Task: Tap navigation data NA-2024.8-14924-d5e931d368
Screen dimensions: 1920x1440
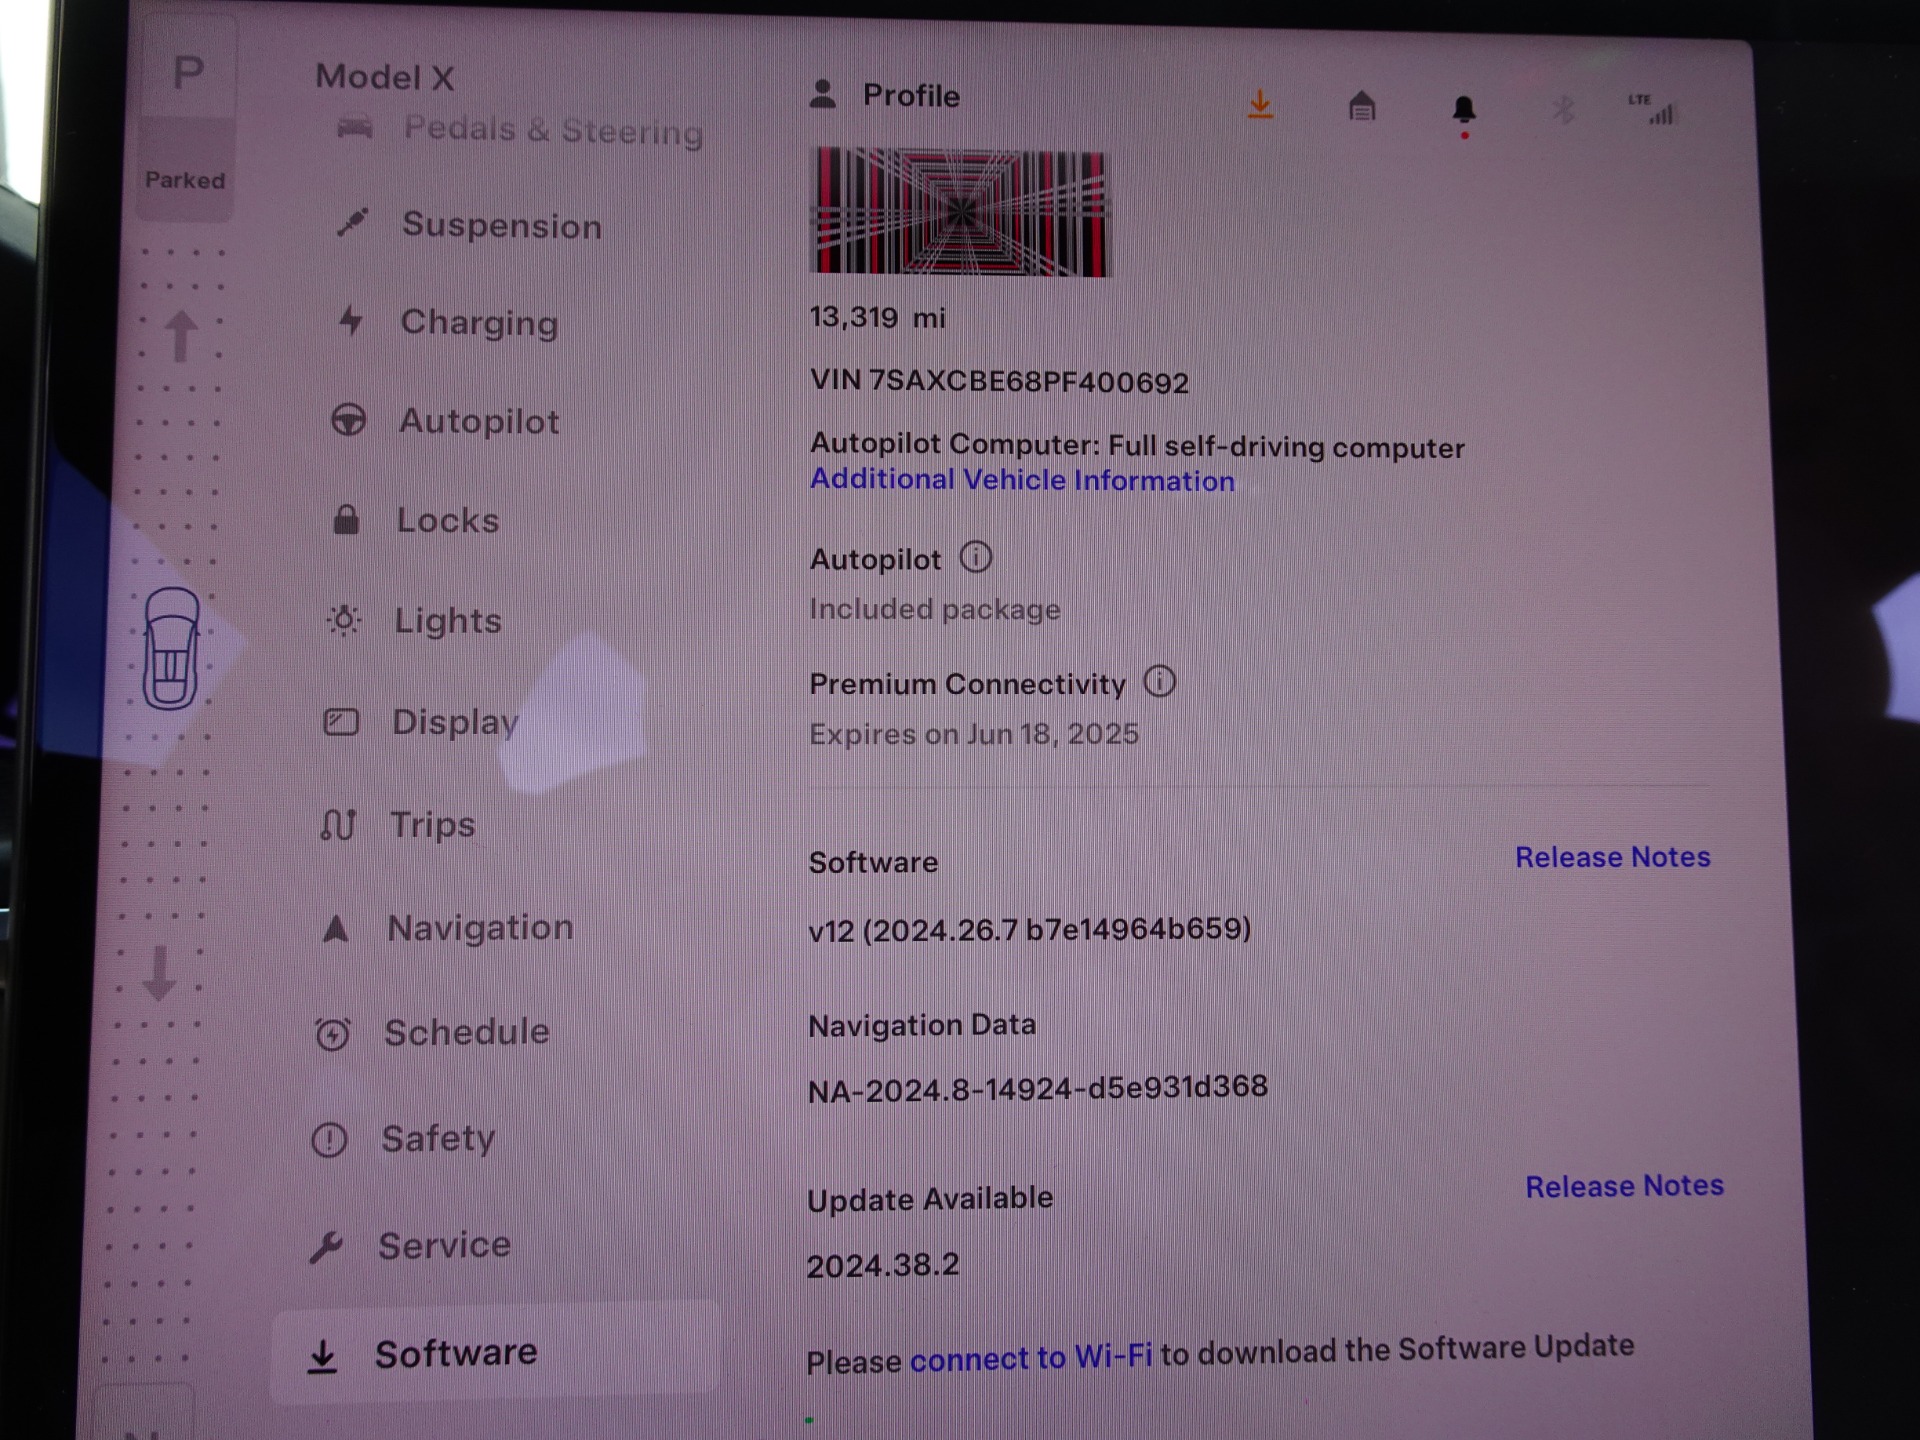Action: pos(1037,1088)
